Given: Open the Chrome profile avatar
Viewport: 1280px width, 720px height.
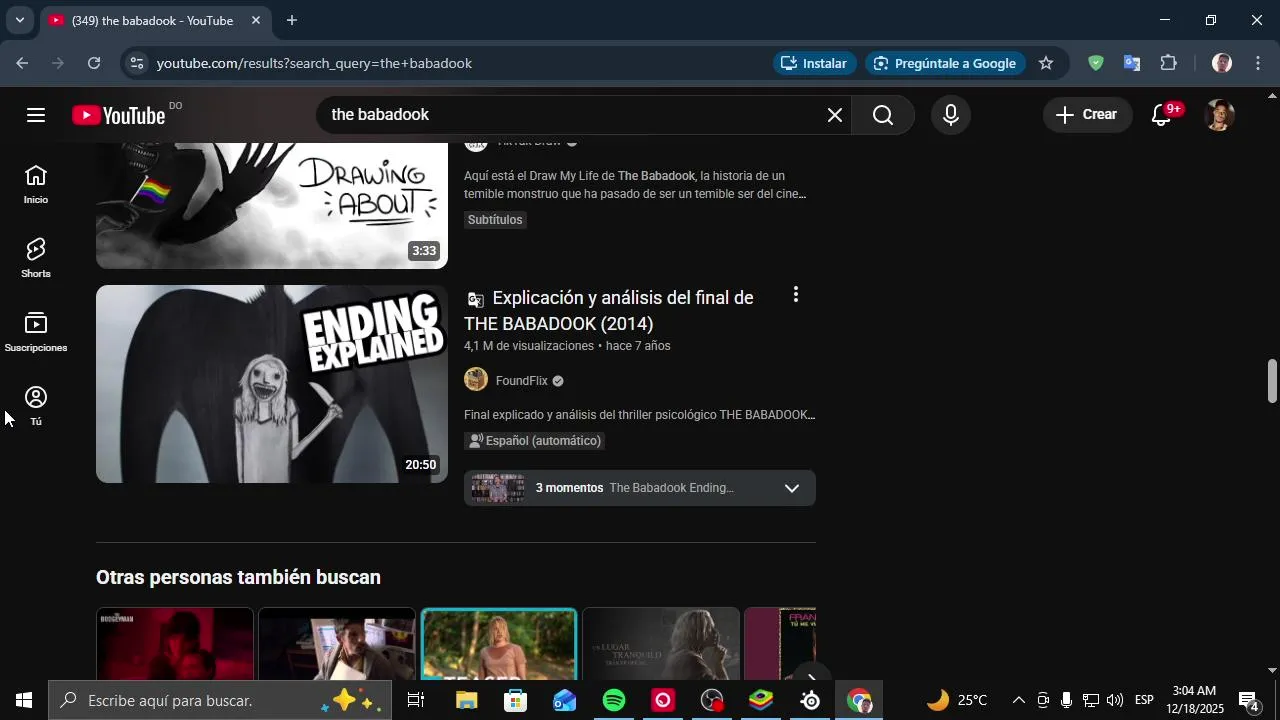Looking at the screenshot, I should tap(1222, 63).
